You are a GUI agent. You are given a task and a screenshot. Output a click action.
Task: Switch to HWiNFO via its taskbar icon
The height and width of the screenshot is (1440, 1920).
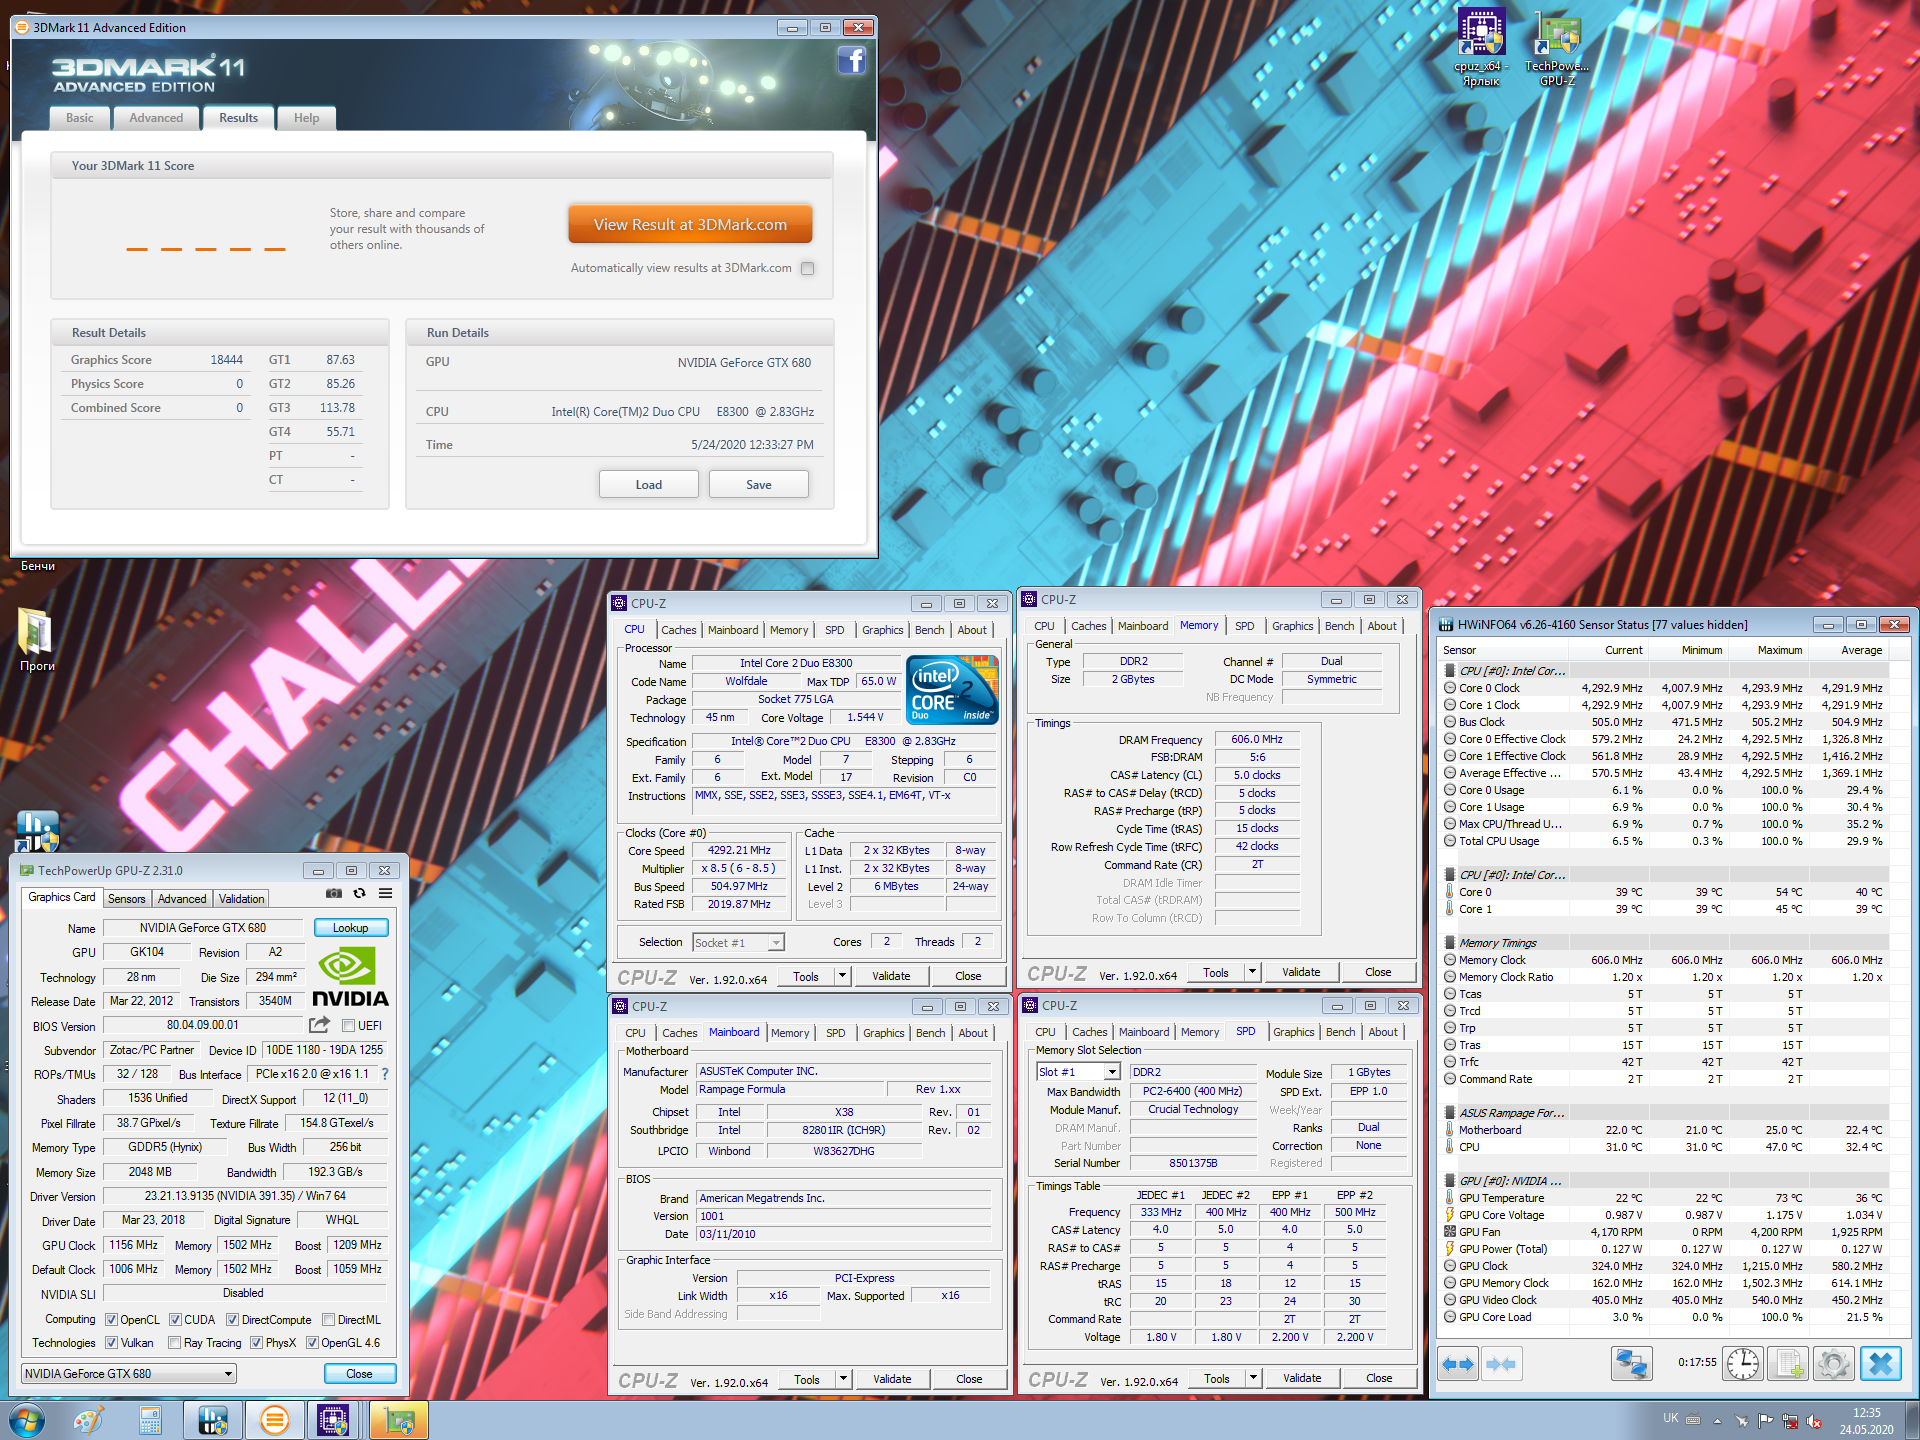pos(213,1420)
